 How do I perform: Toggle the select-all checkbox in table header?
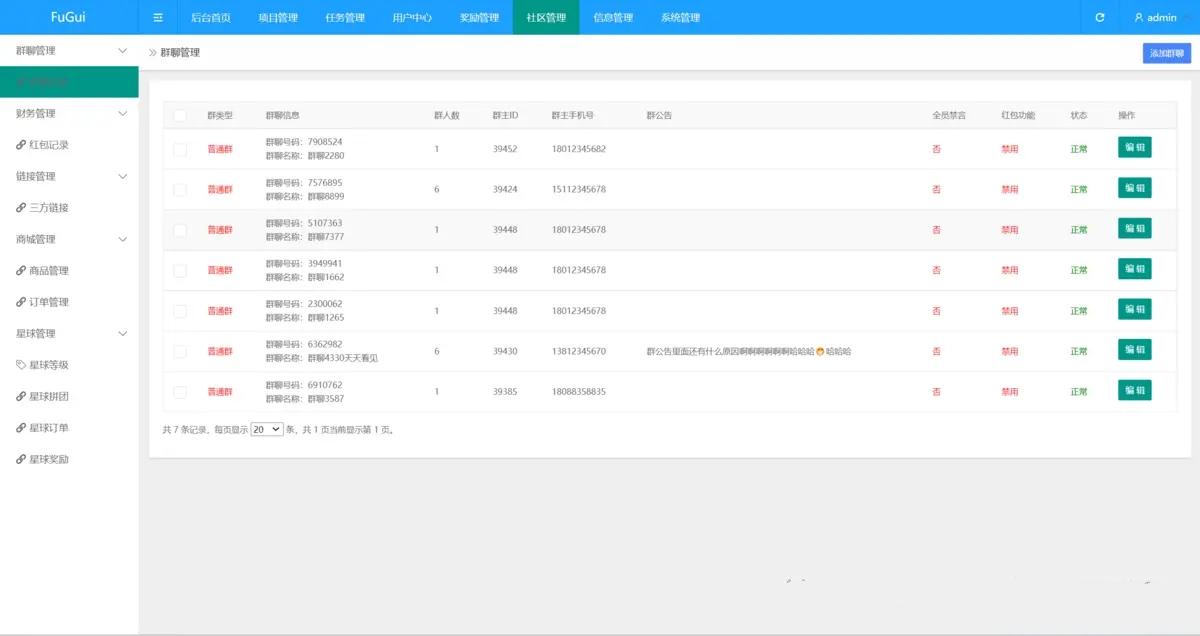tap(180, 116)
